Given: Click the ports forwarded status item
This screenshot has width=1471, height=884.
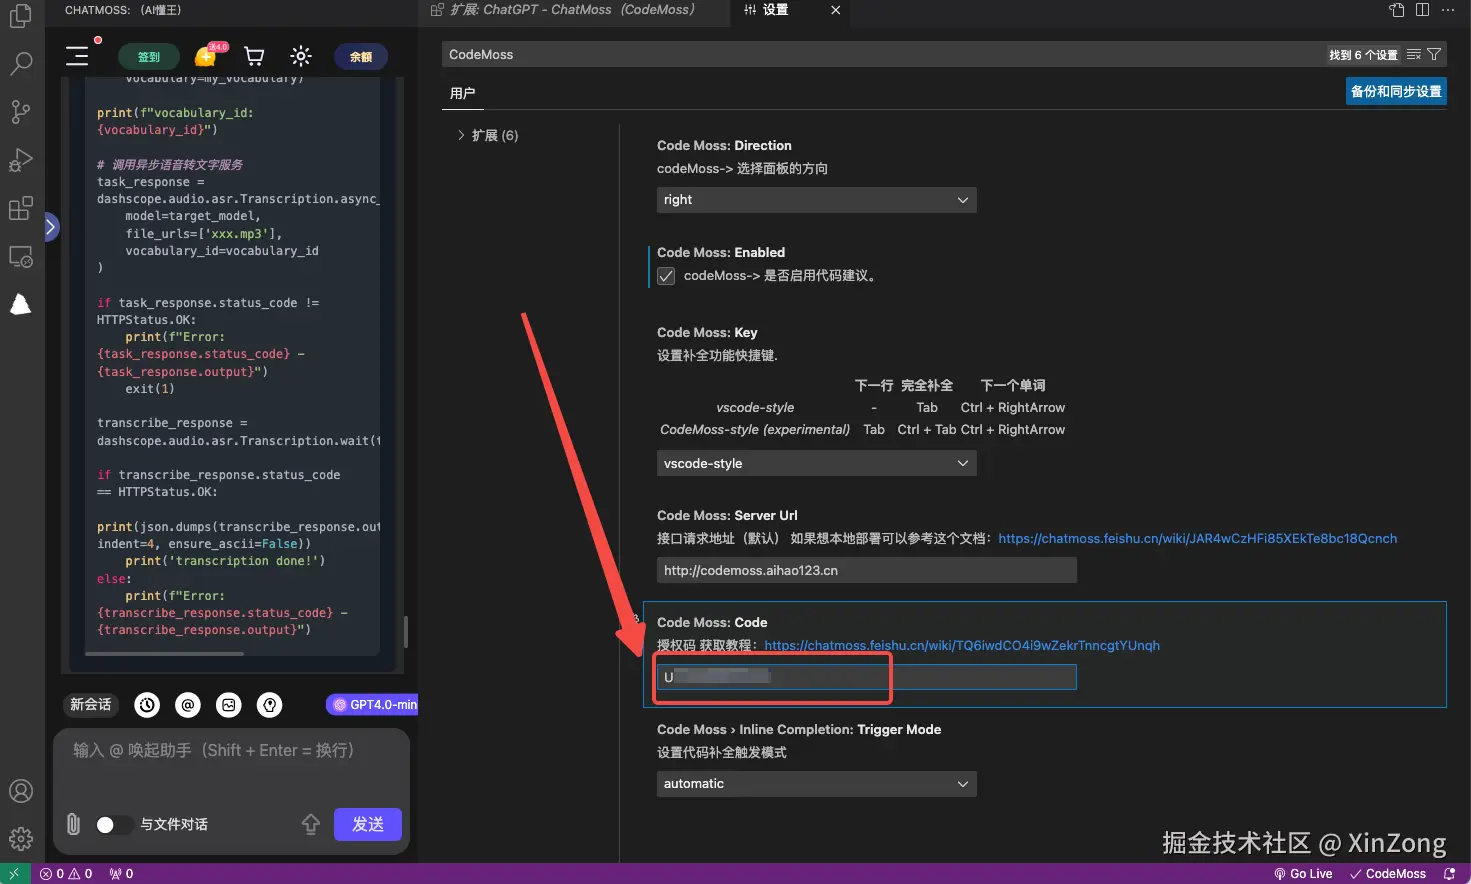Looking at the screenshot, I should (121, 874).
